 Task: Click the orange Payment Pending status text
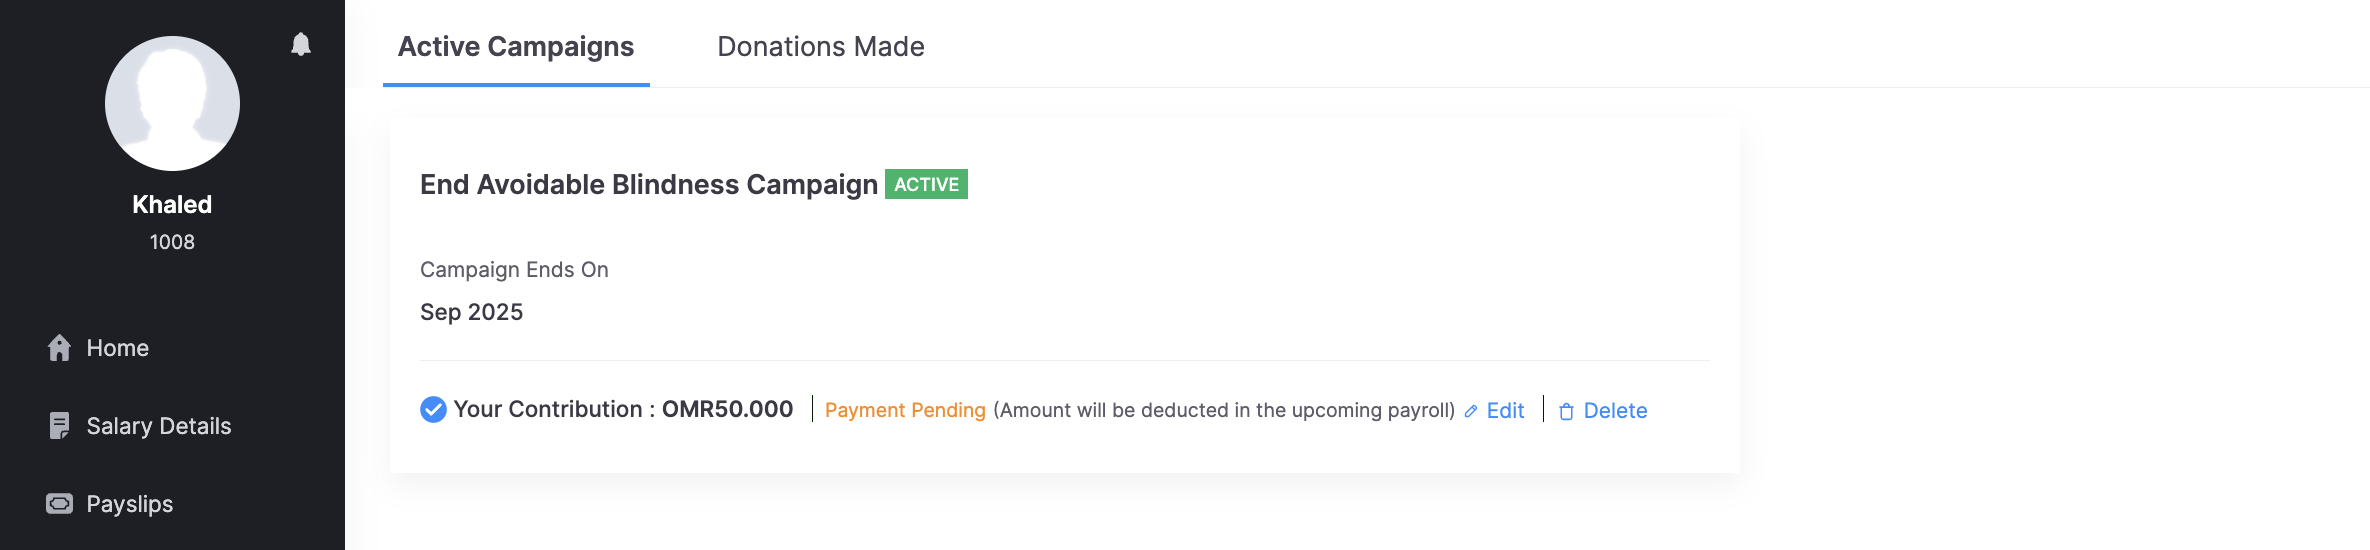[x=905, y=411]
